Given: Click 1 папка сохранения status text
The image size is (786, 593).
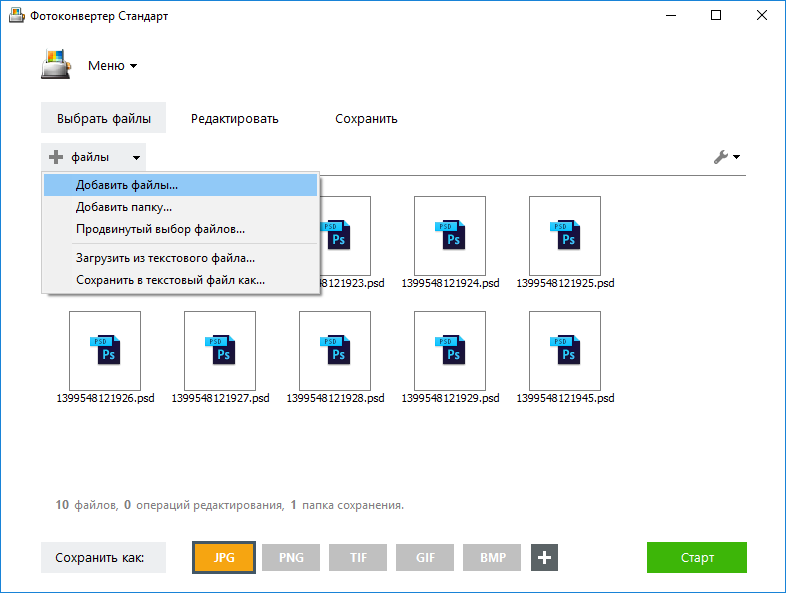Looking at the screenshot, I should pyautogui.click(x=347, y=505).
